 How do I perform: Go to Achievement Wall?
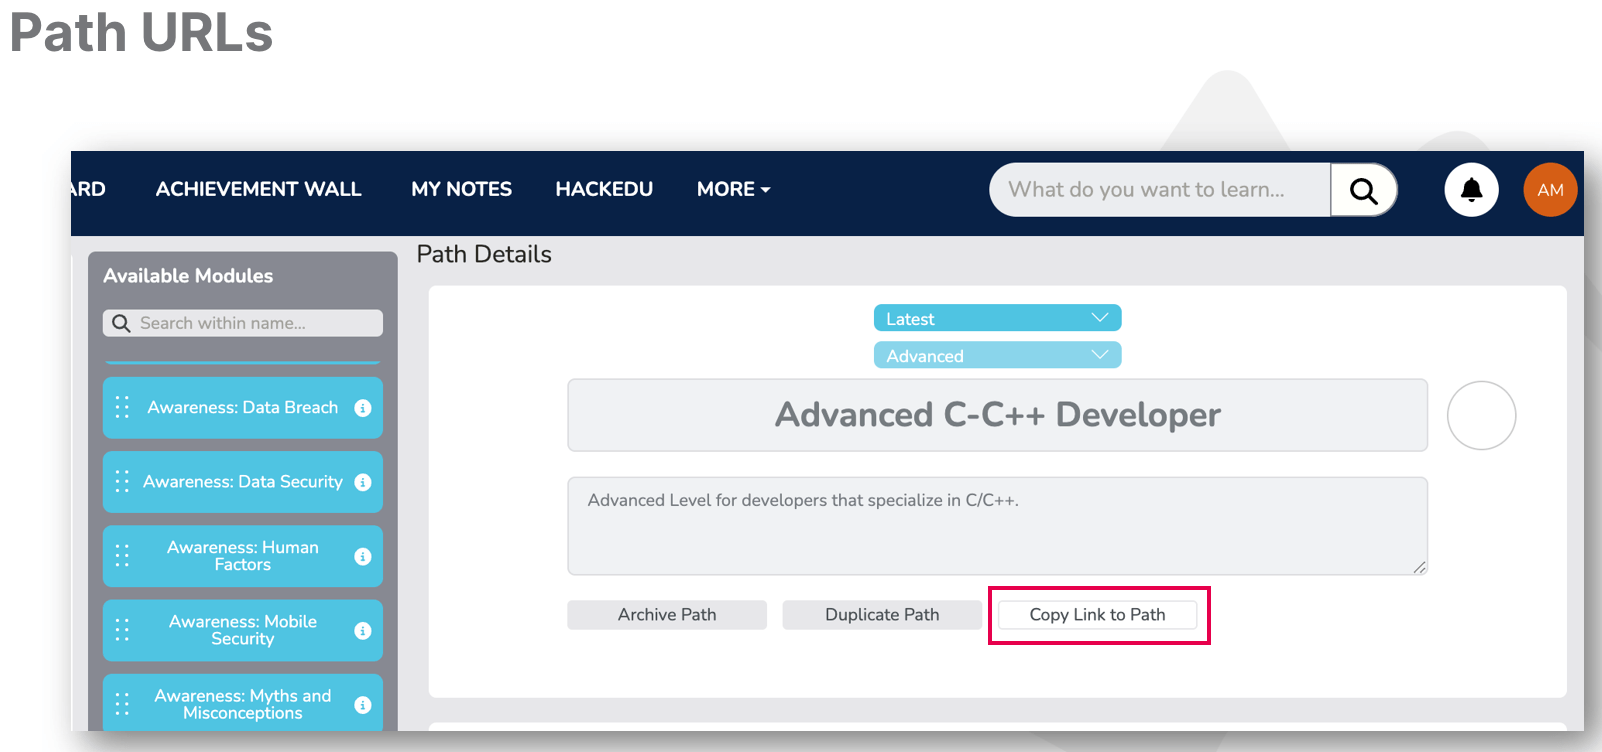tap(258, 189)
